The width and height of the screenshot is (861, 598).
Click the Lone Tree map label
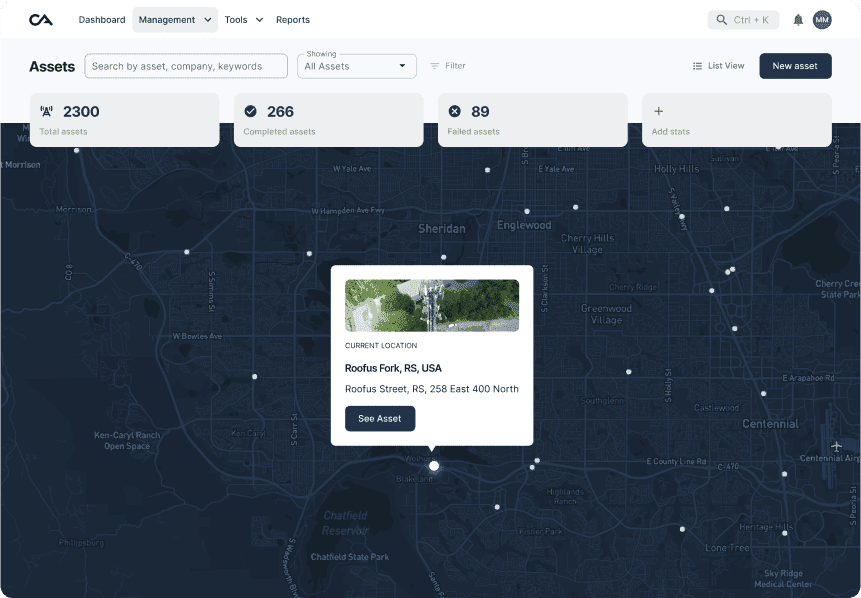[x=727, y=547]
